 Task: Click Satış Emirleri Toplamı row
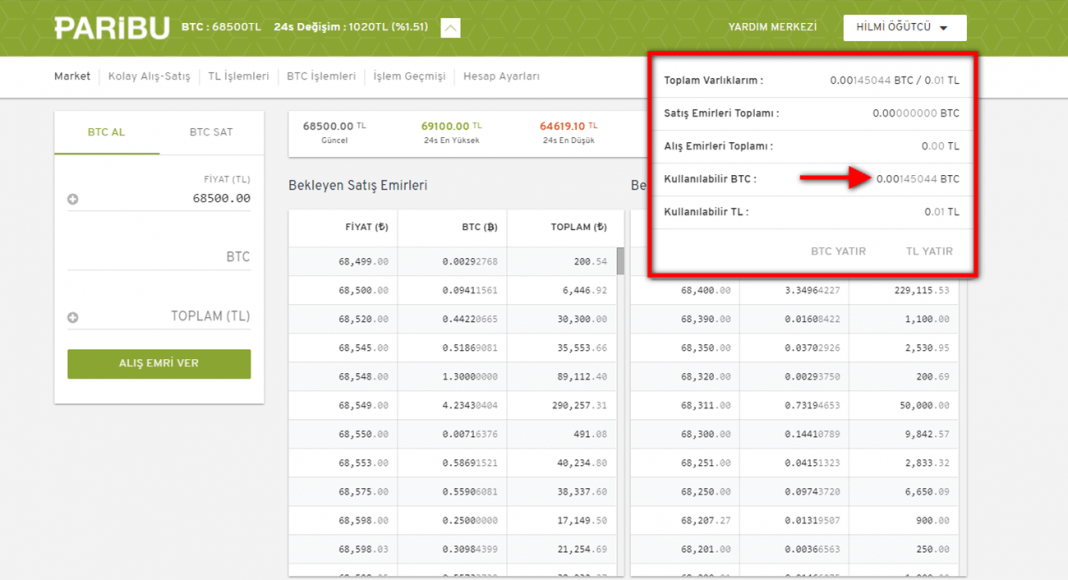pyautogui.click(x=811, y=113)
